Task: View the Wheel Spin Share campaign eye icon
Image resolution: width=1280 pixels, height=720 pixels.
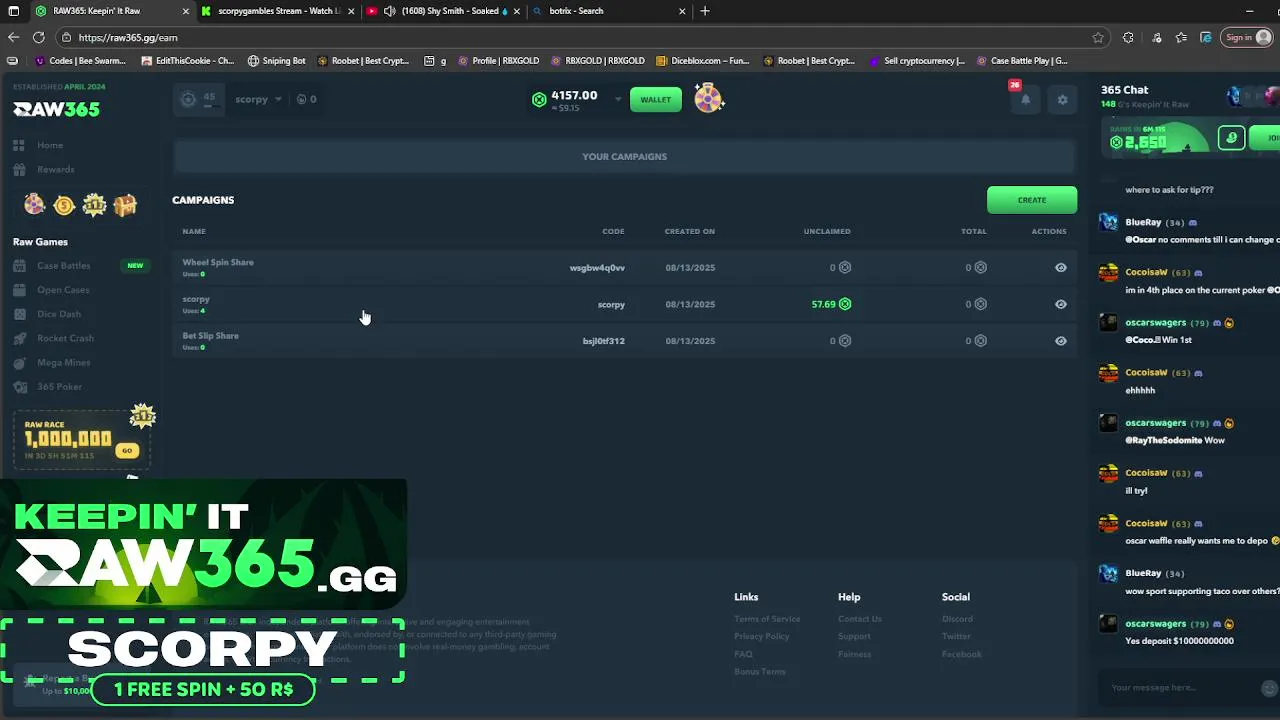Action: point(1061,268)
